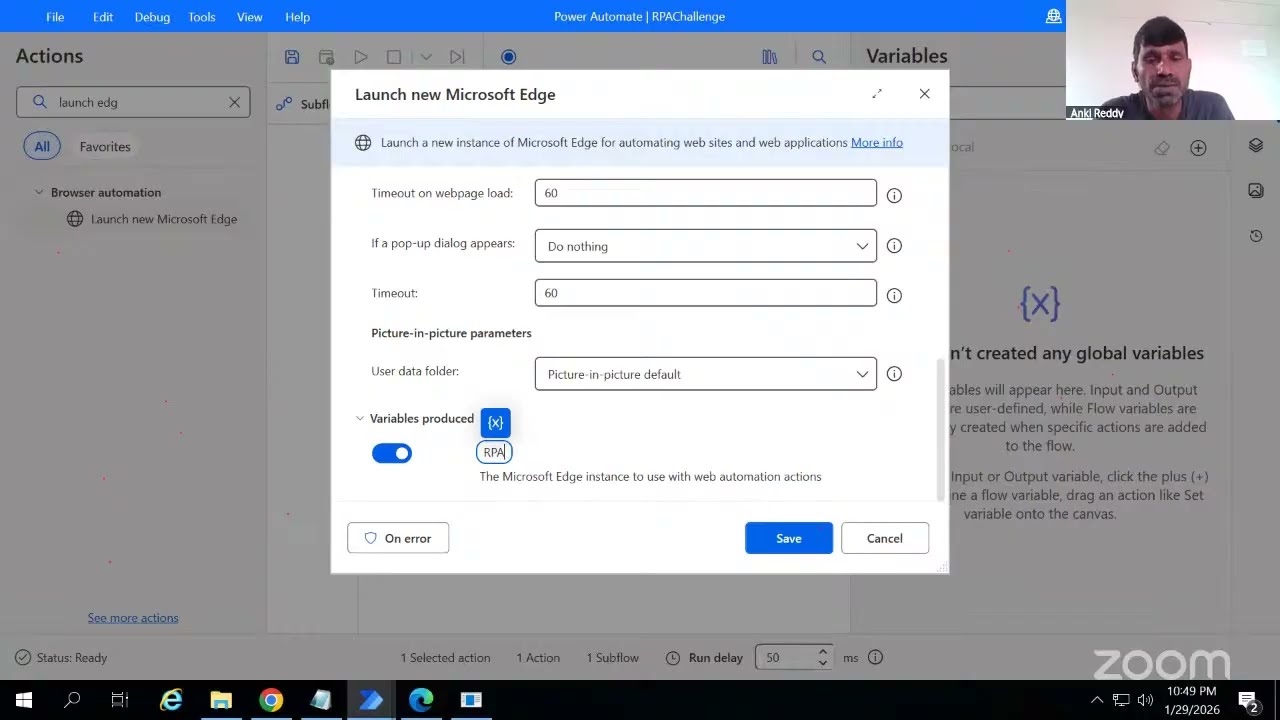Click the Cancel button

tap(884, 538)
